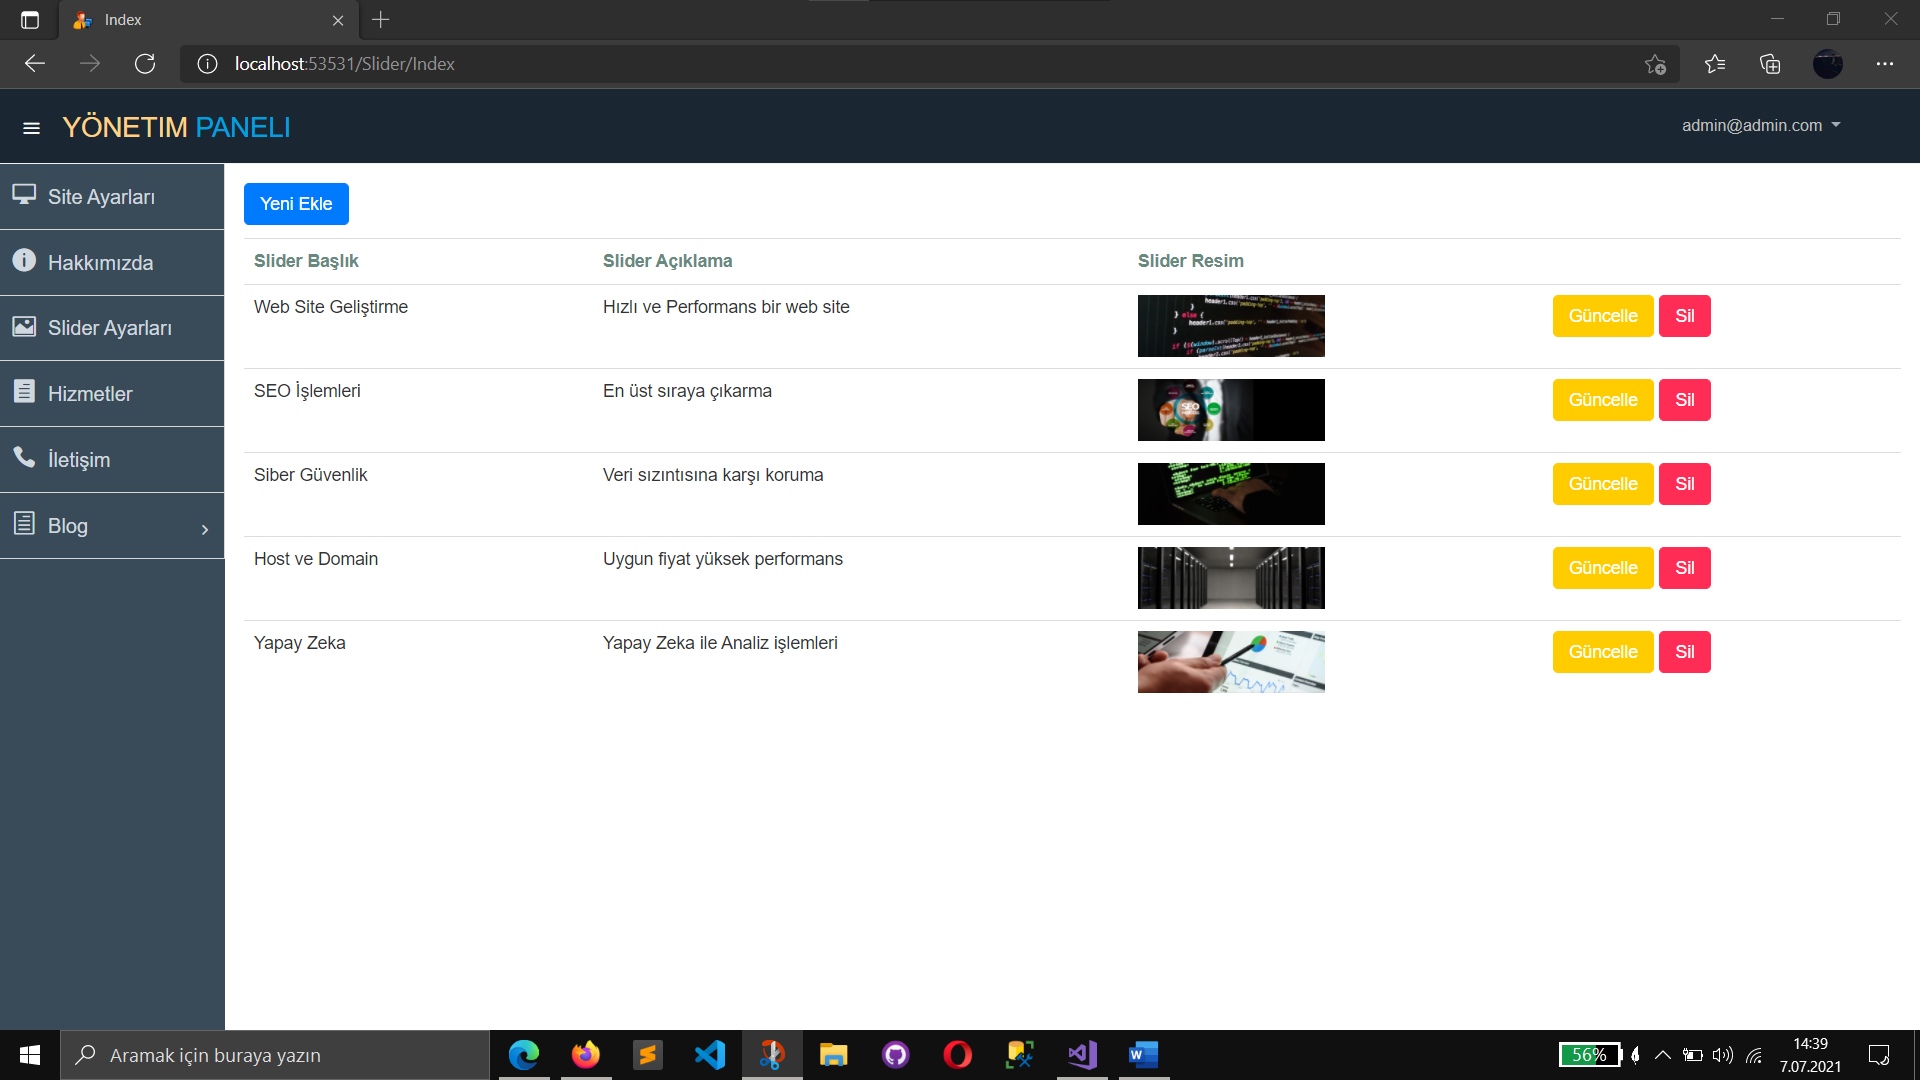This screenshot has width=1920, height=1080.
Task: Delete Siber Güvenlik slider with Sil
Action: [x=1684, y=484]
